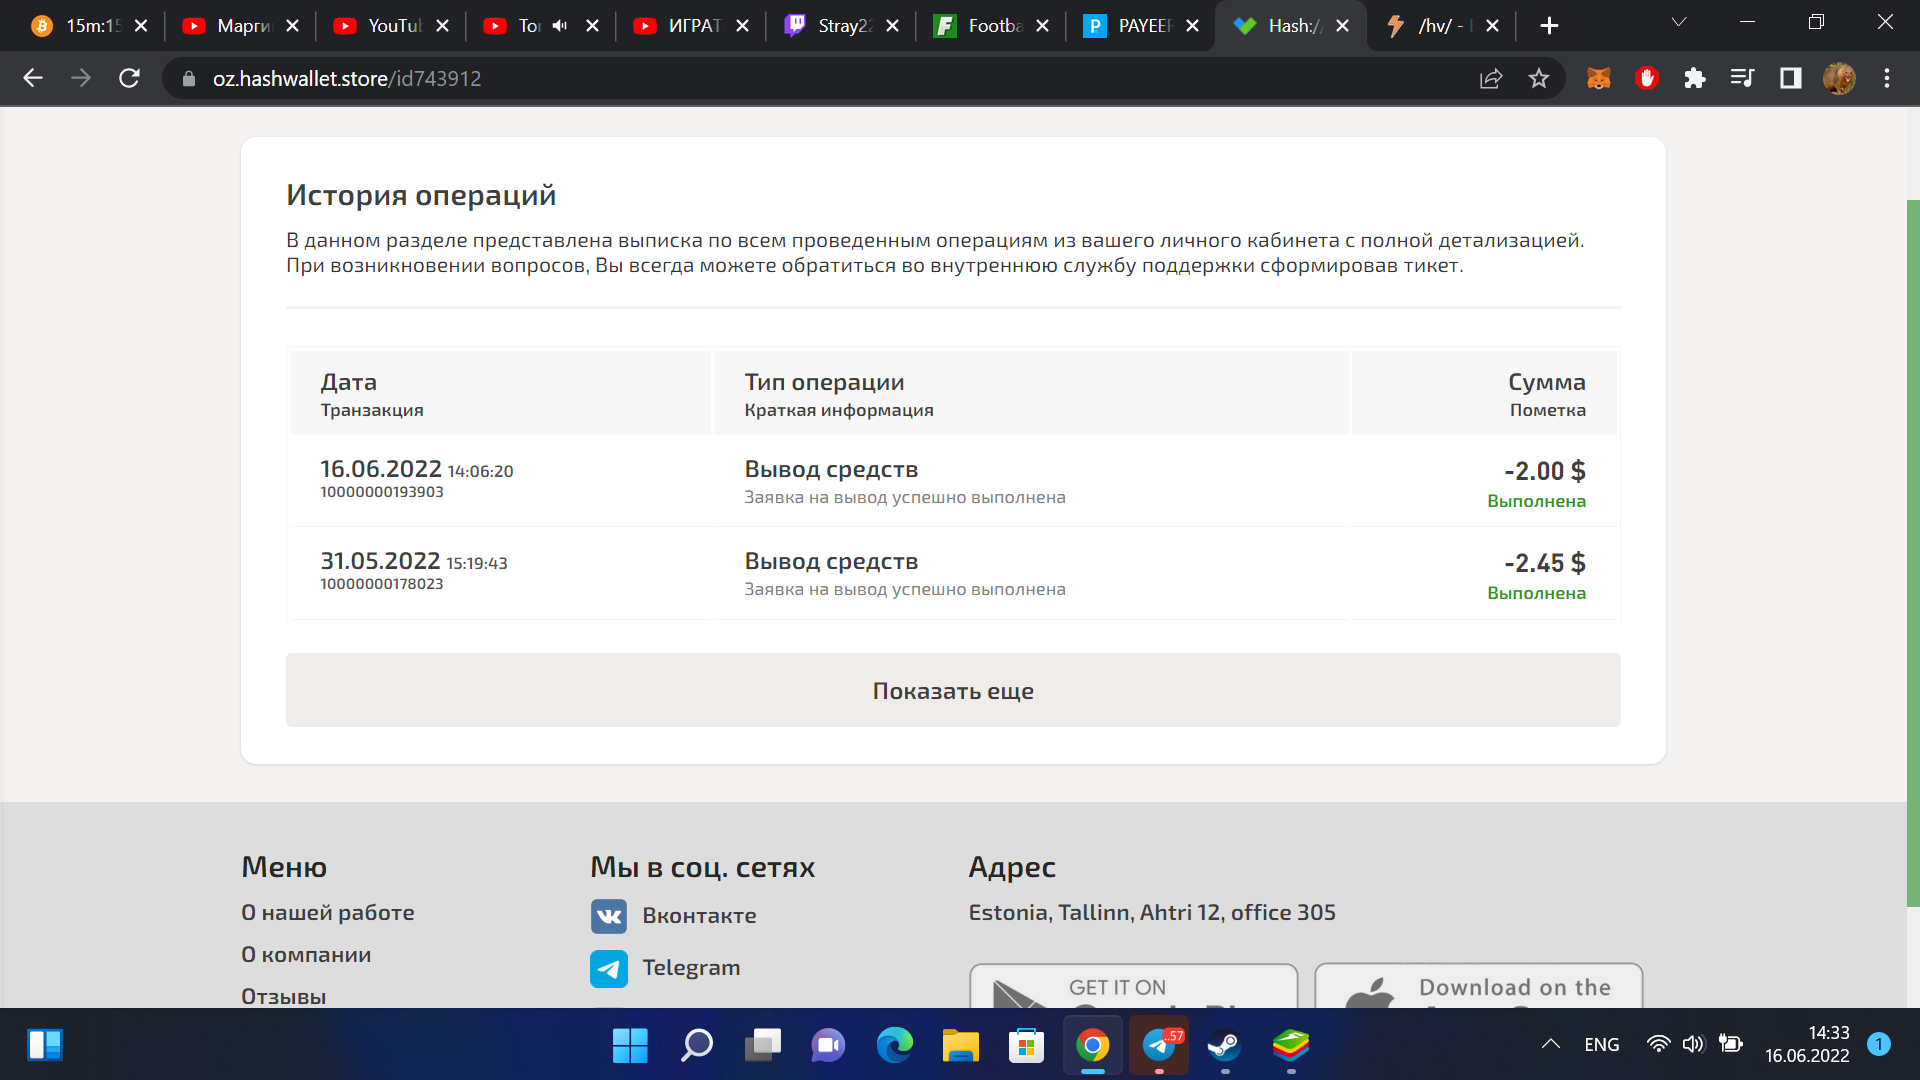Viewport: 1920px width, 1080px height.
Task: Show hidden system tray icons
Action: click(1550, 1044)
